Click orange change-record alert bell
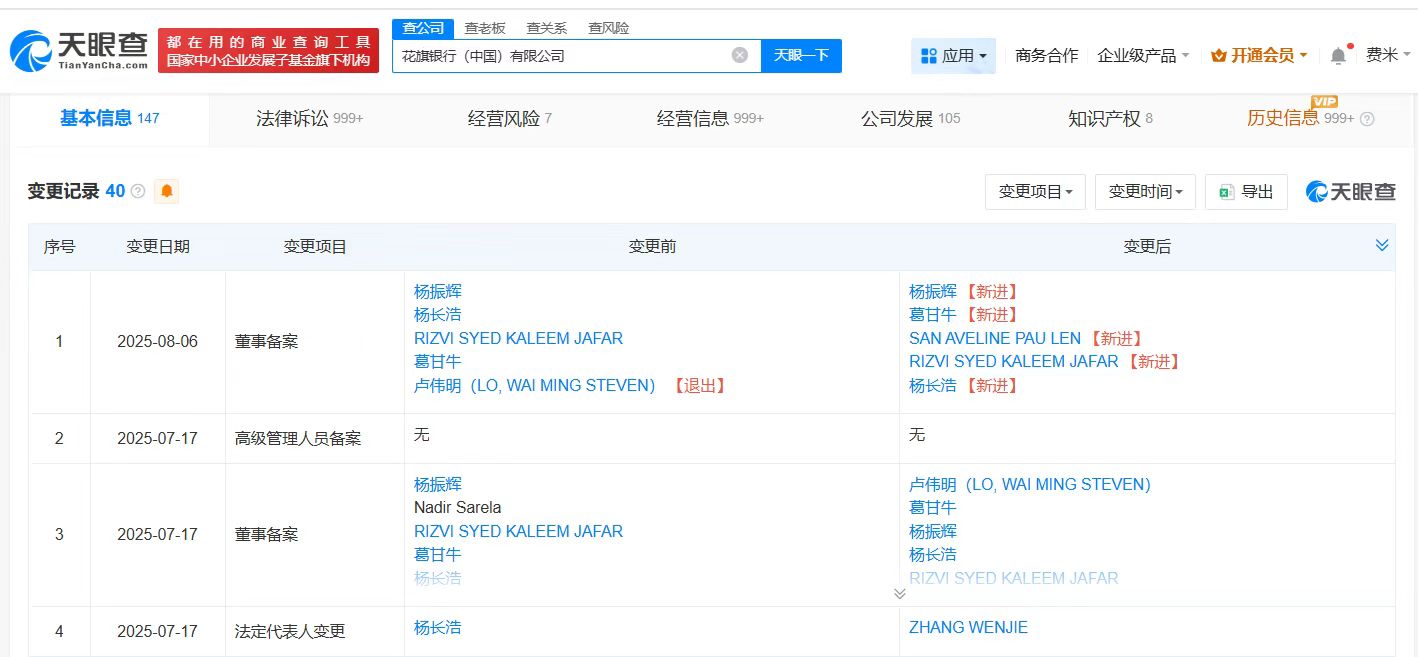Screen dimensions: 1418x657 click(x=167, y=191)
